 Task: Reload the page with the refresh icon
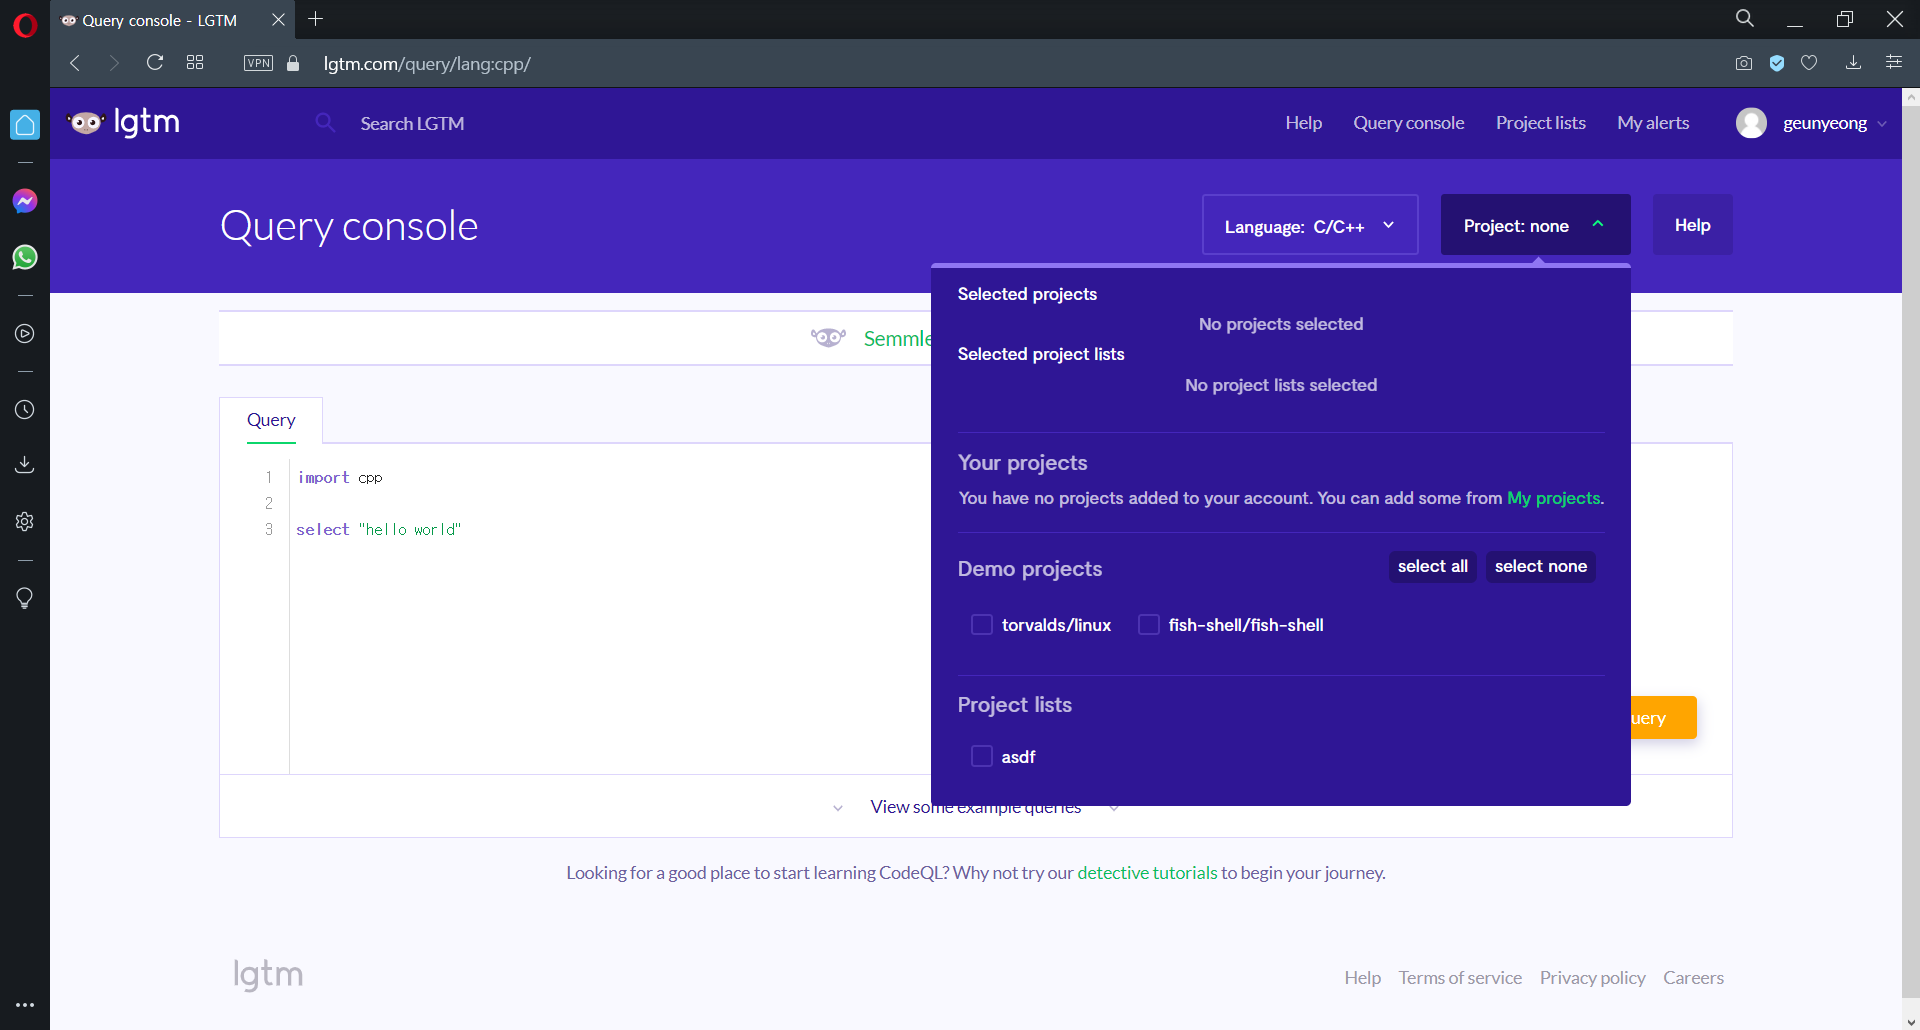point(155,63)
